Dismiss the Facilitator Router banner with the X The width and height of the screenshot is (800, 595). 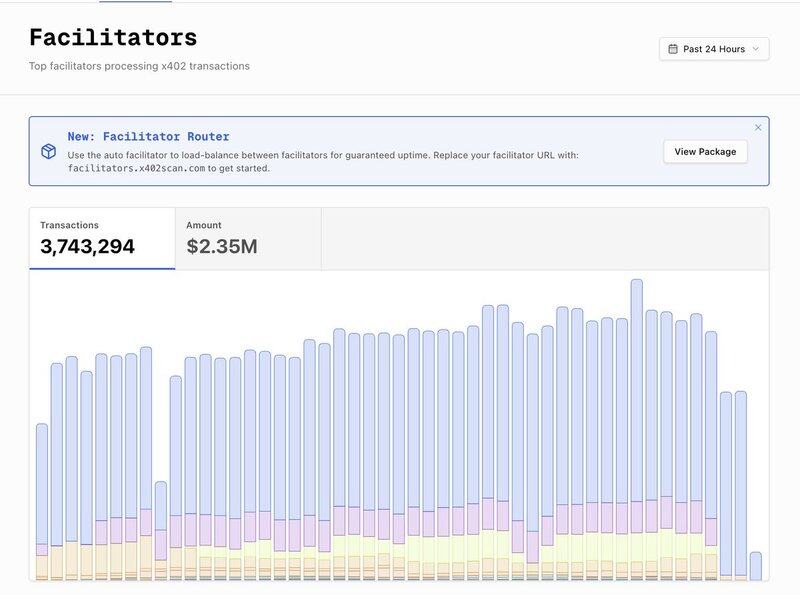point(758,127)
